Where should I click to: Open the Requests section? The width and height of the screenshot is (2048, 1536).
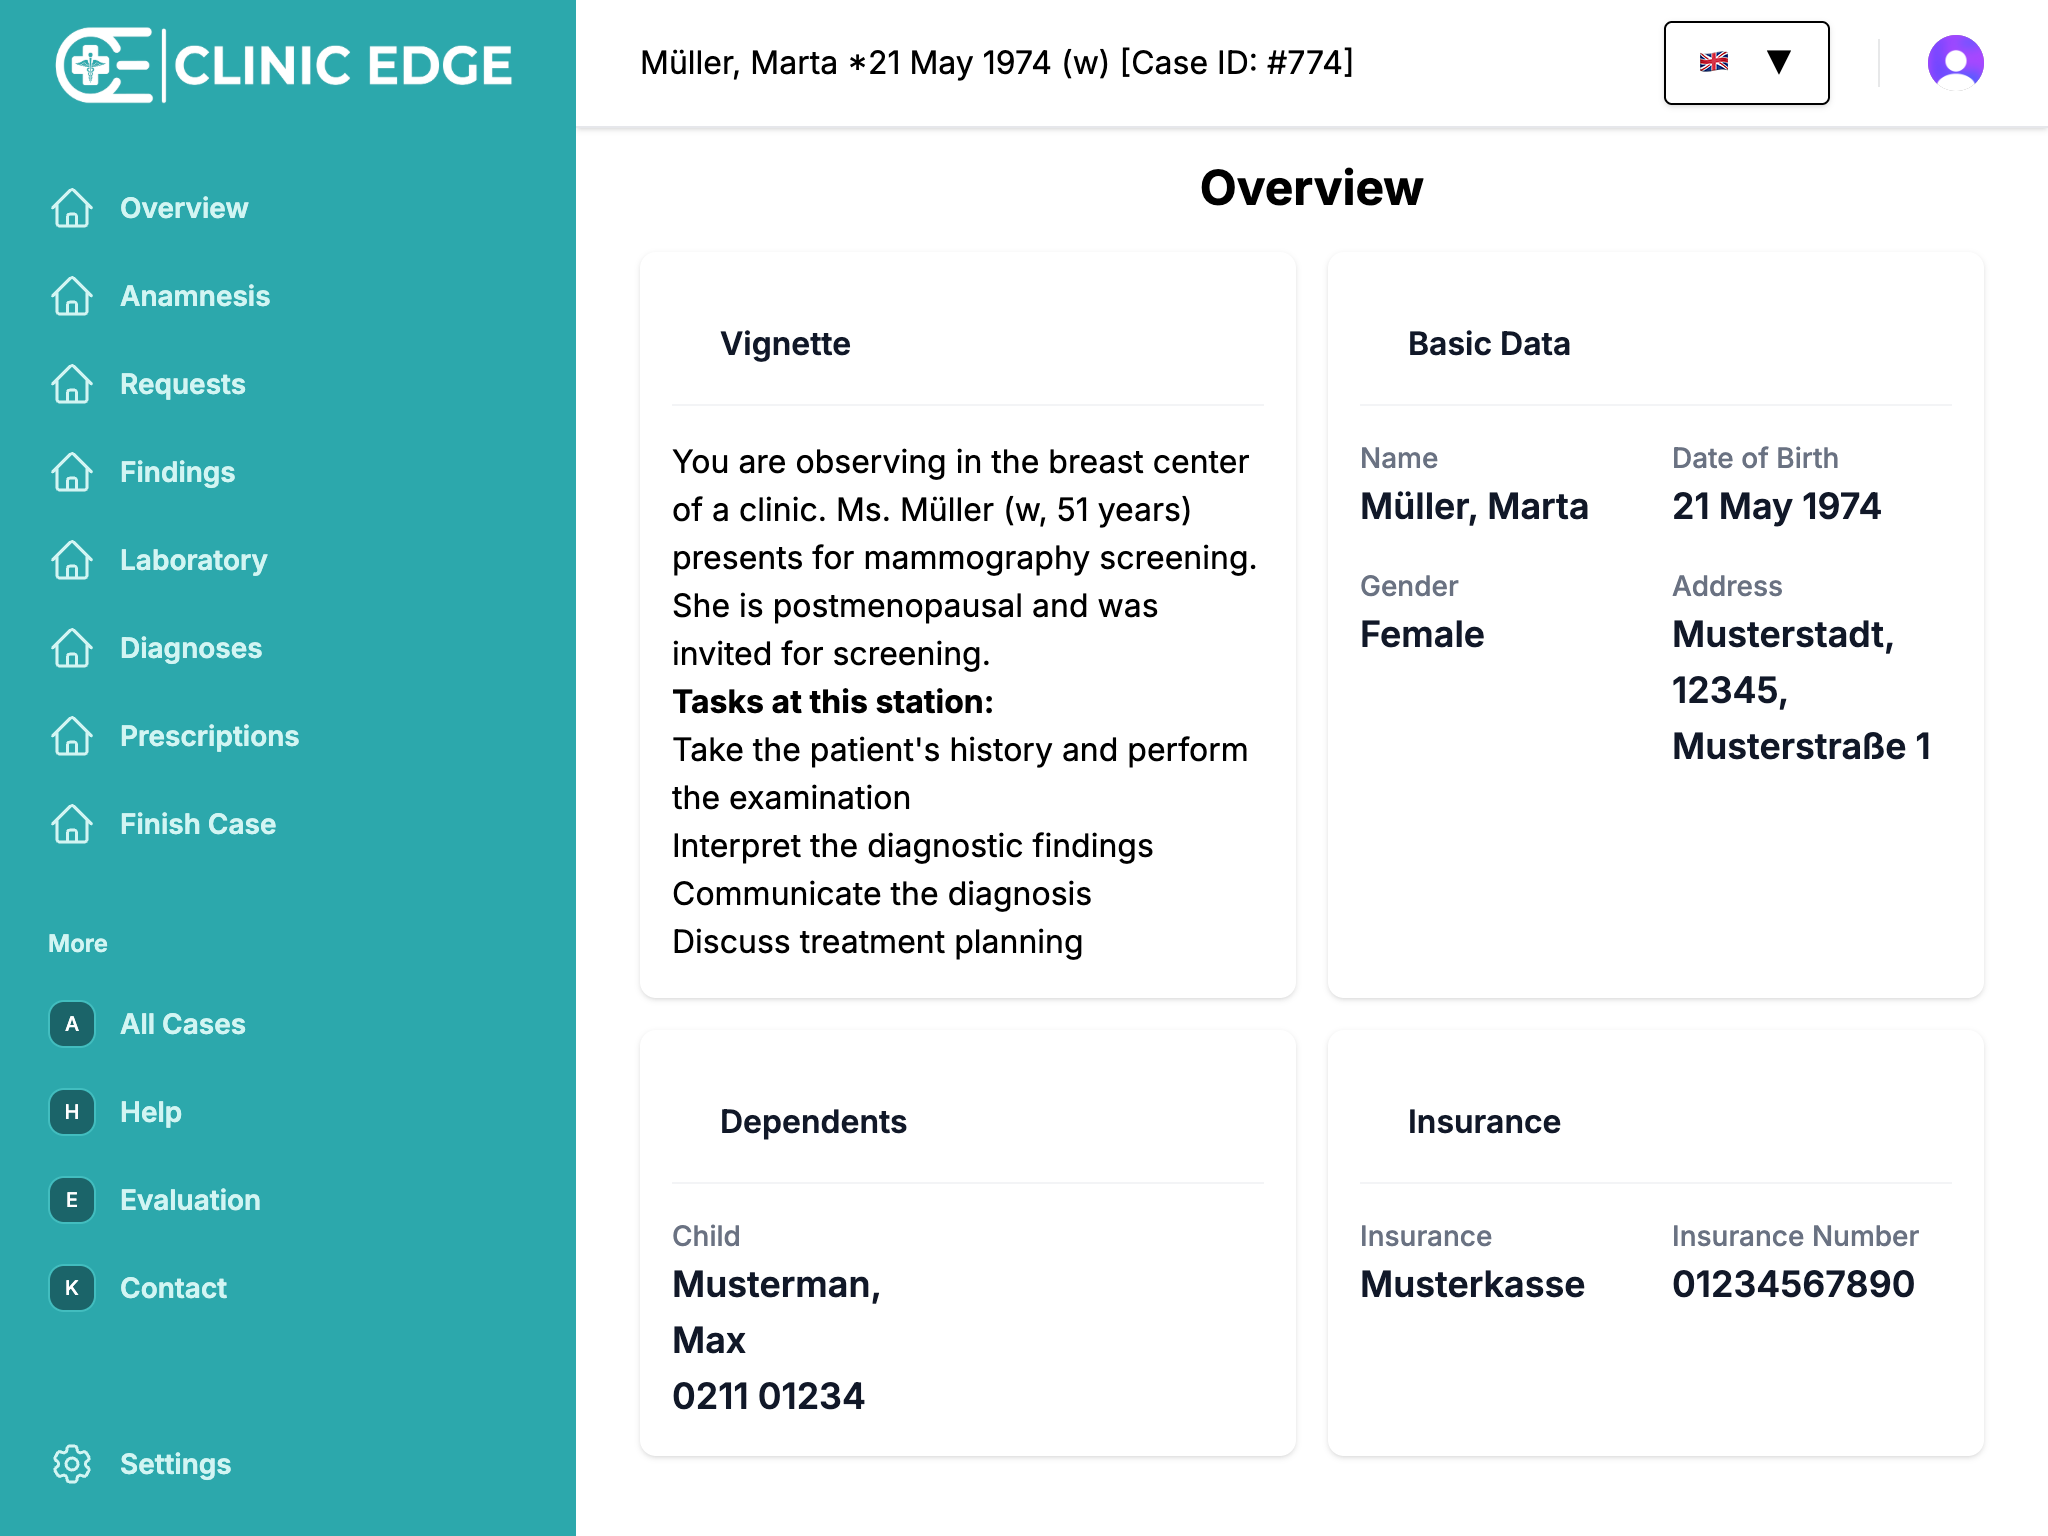pos(182,384)
